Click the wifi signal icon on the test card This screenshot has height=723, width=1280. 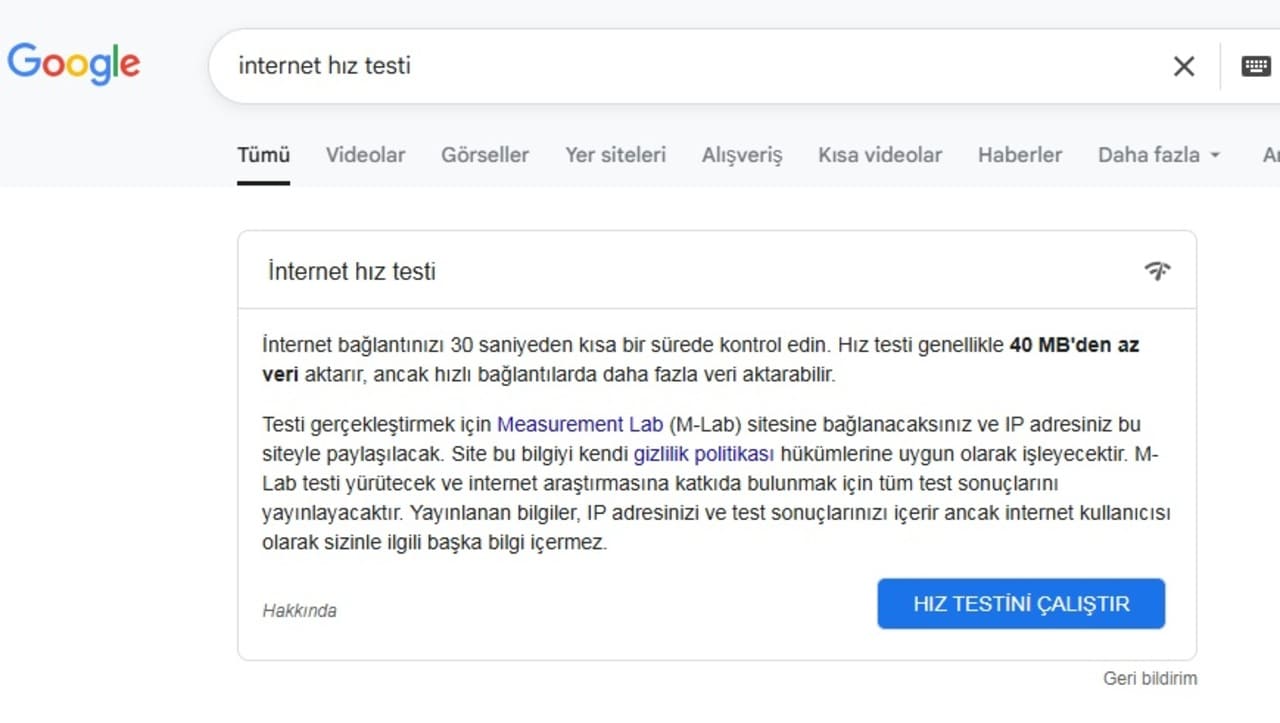tap(1157, 270)
